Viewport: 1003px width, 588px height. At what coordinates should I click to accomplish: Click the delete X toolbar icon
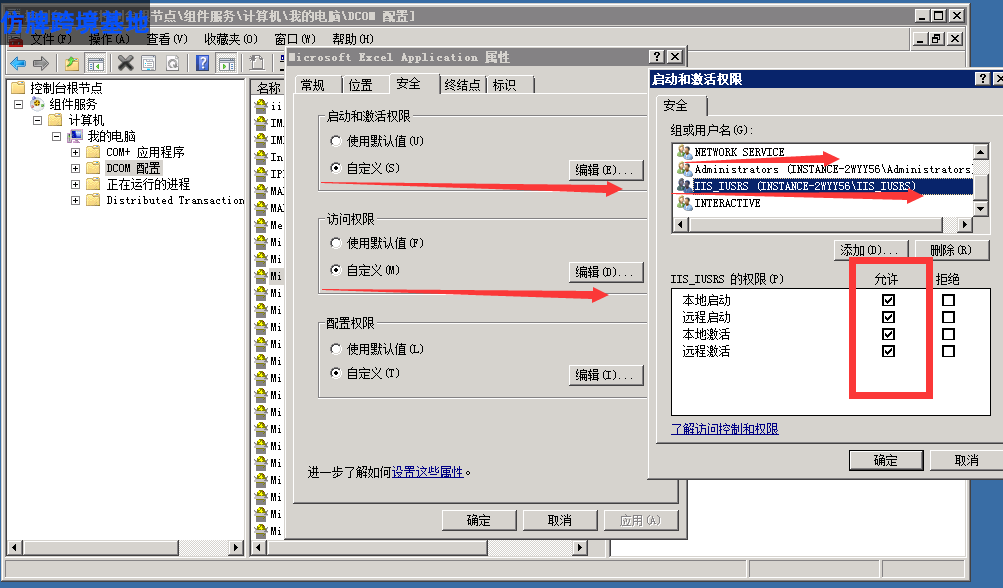pos(125,63)
